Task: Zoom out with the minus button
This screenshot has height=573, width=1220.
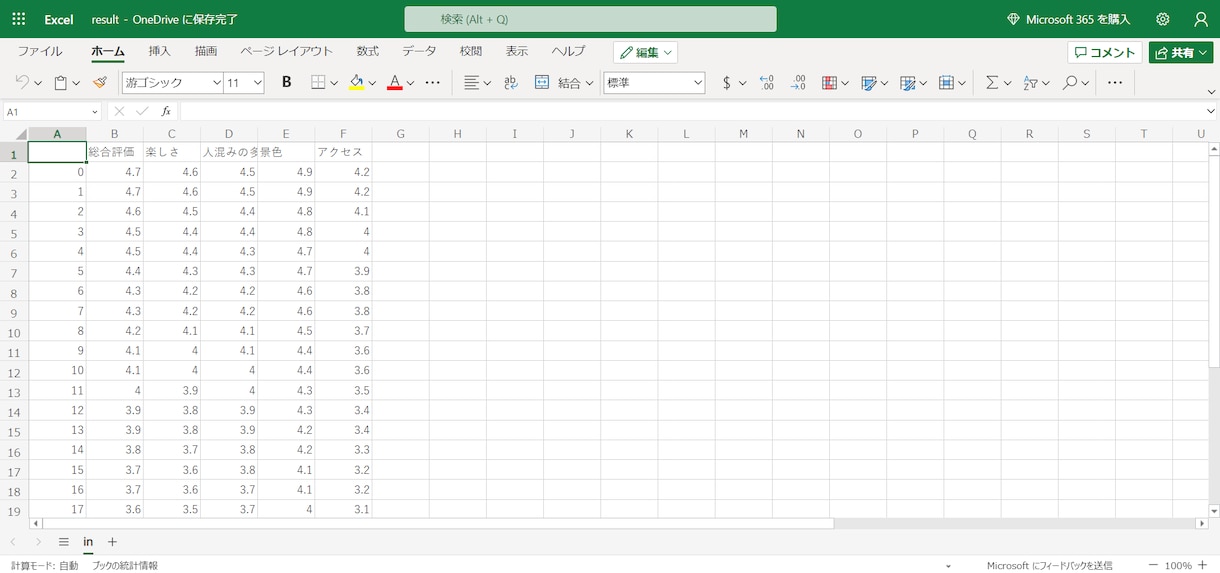Action: (x=1153, y=565)
